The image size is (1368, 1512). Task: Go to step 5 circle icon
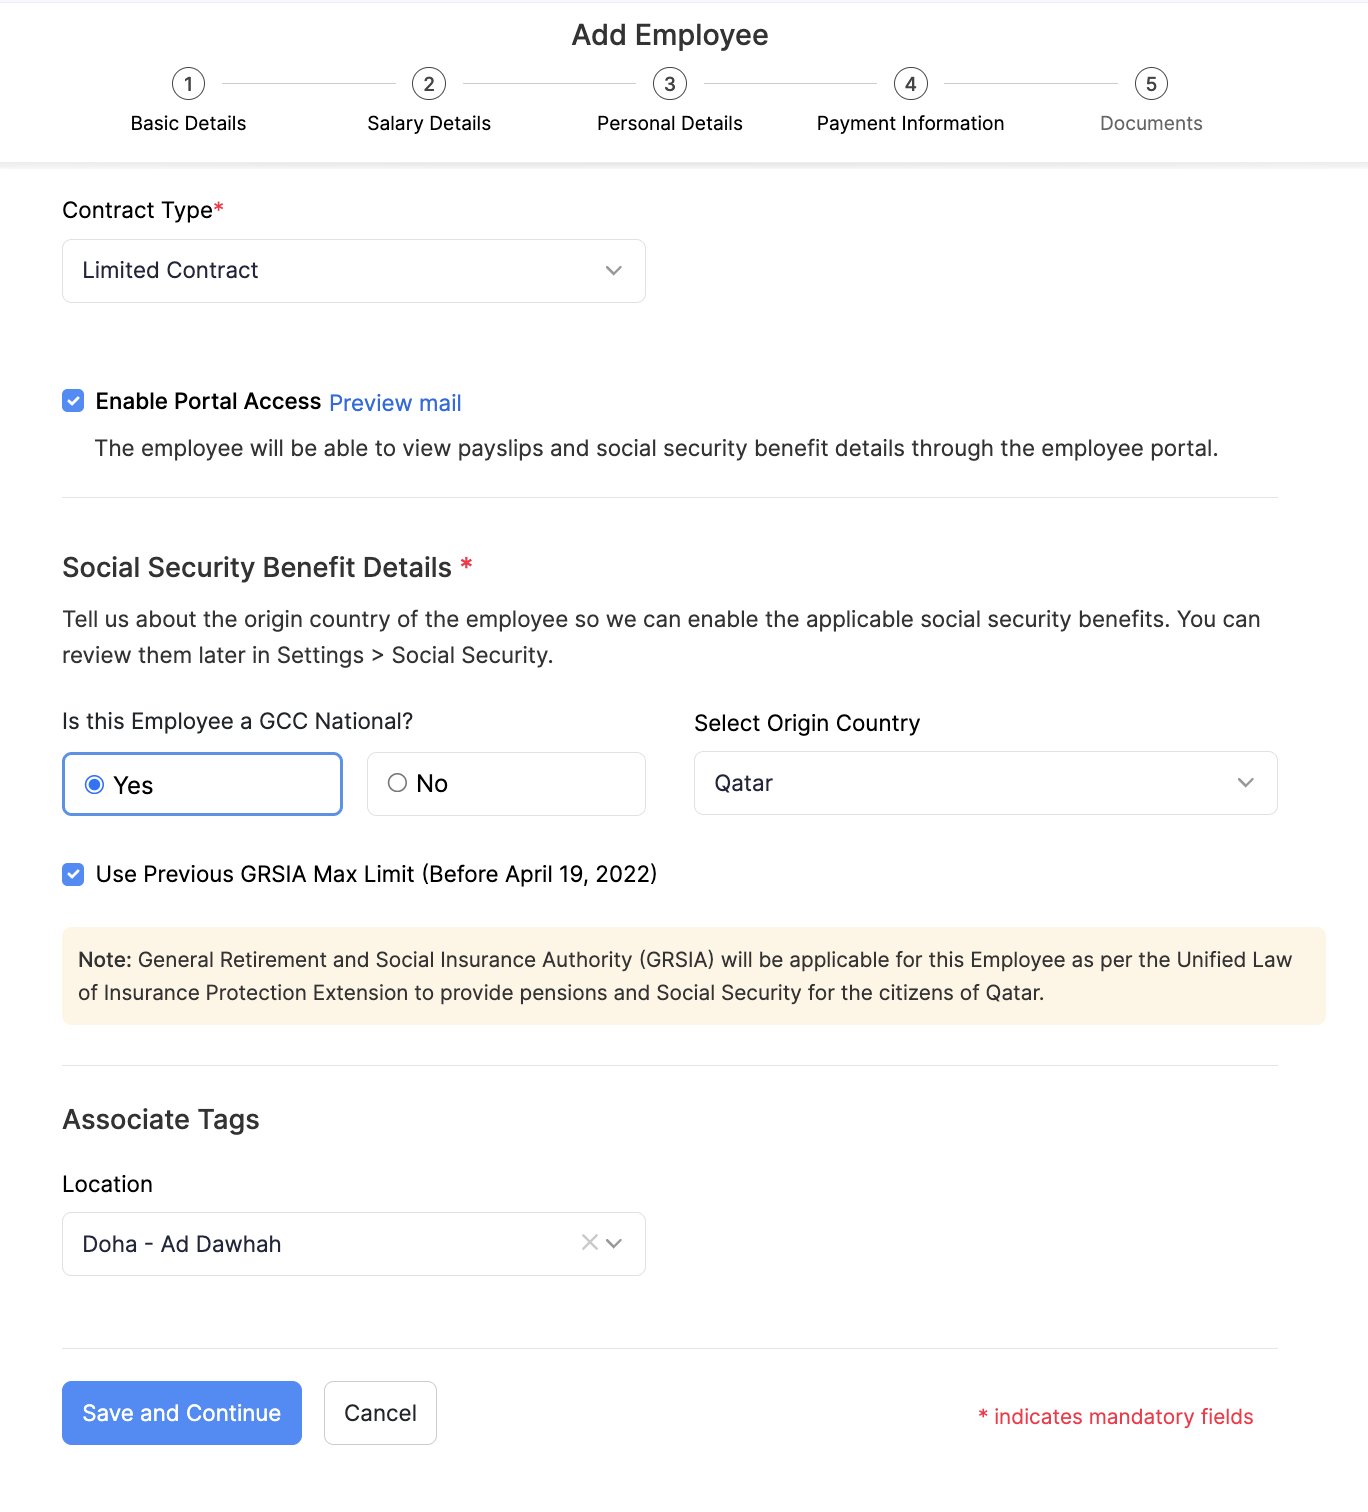[1151, 84]
